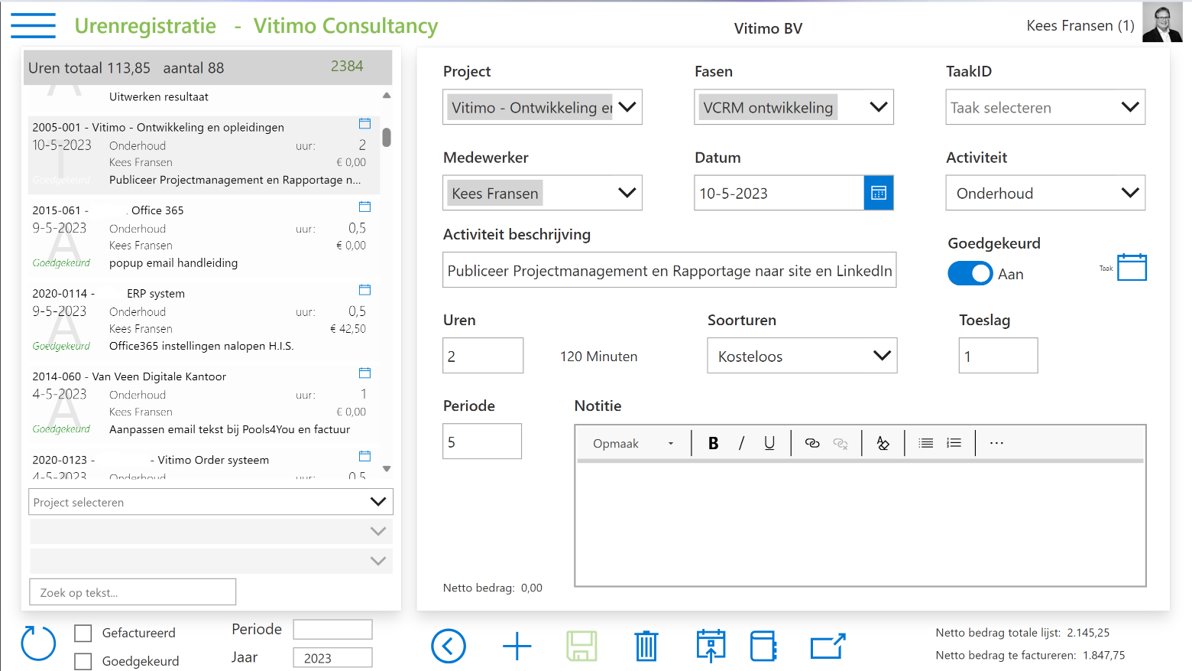
Task: Toggle the Goedgekeurd switch off
Action: (x=970, y=273)
